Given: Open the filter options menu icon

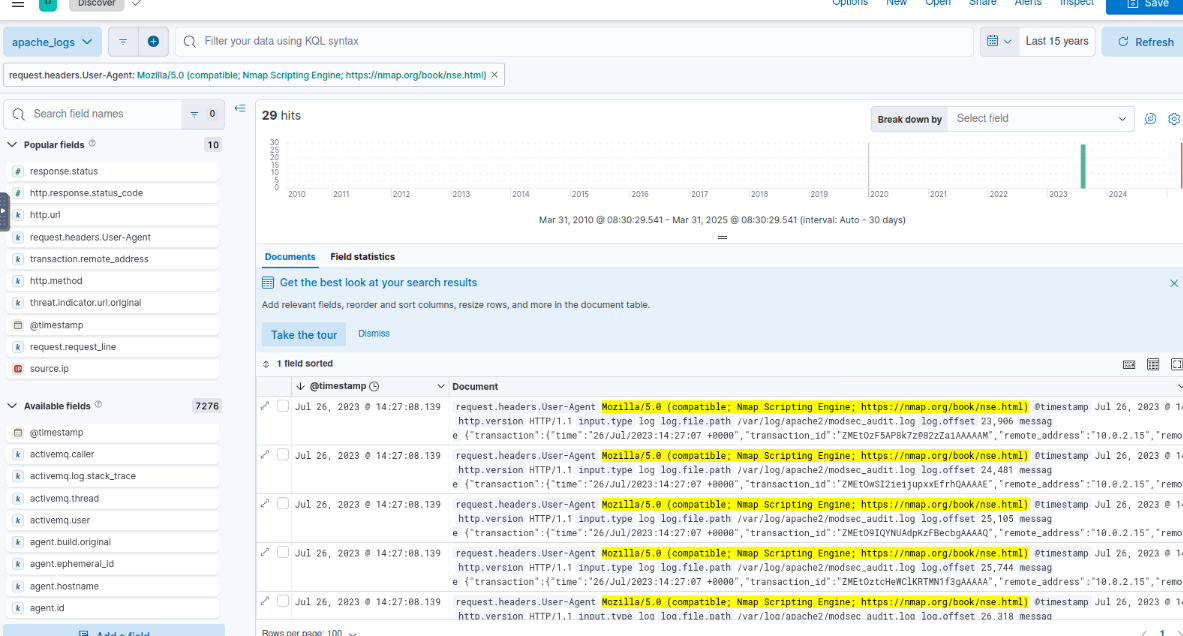Looking at the screenshot, I should tap(123, 42).
